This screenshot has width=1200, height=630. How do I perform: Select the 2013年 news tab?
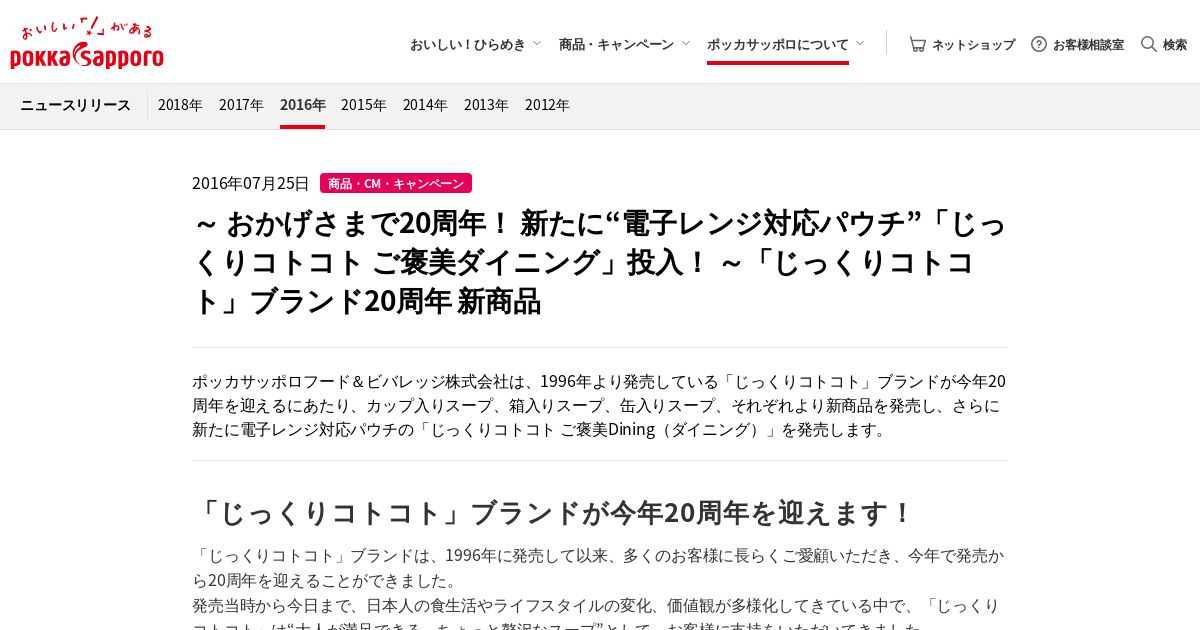click(486, 105)
